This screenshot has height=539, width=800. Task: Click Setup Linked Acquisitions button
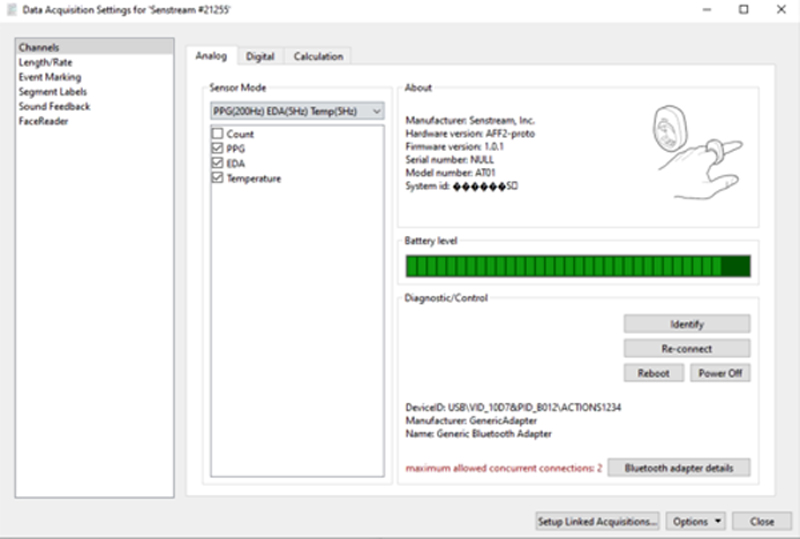[x=598, y=521]
